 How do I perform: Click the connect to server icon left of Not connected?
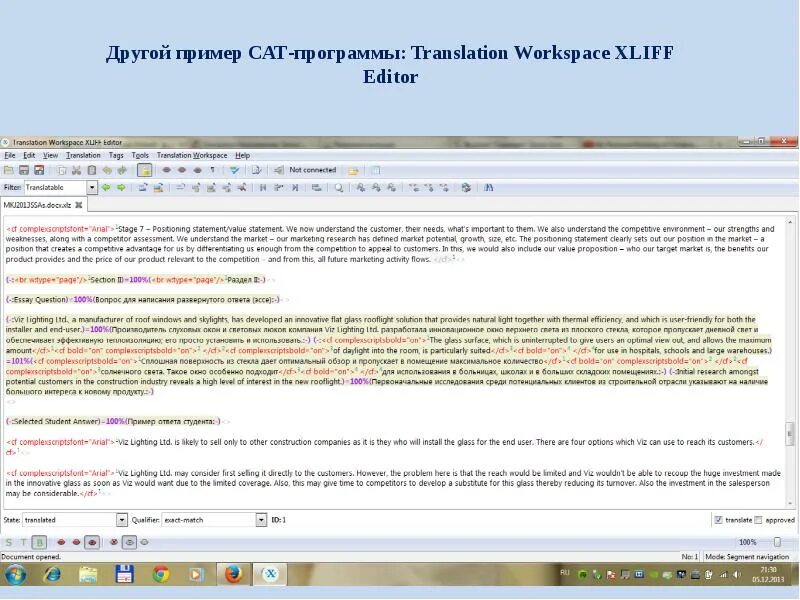click(x=279, y=170)
